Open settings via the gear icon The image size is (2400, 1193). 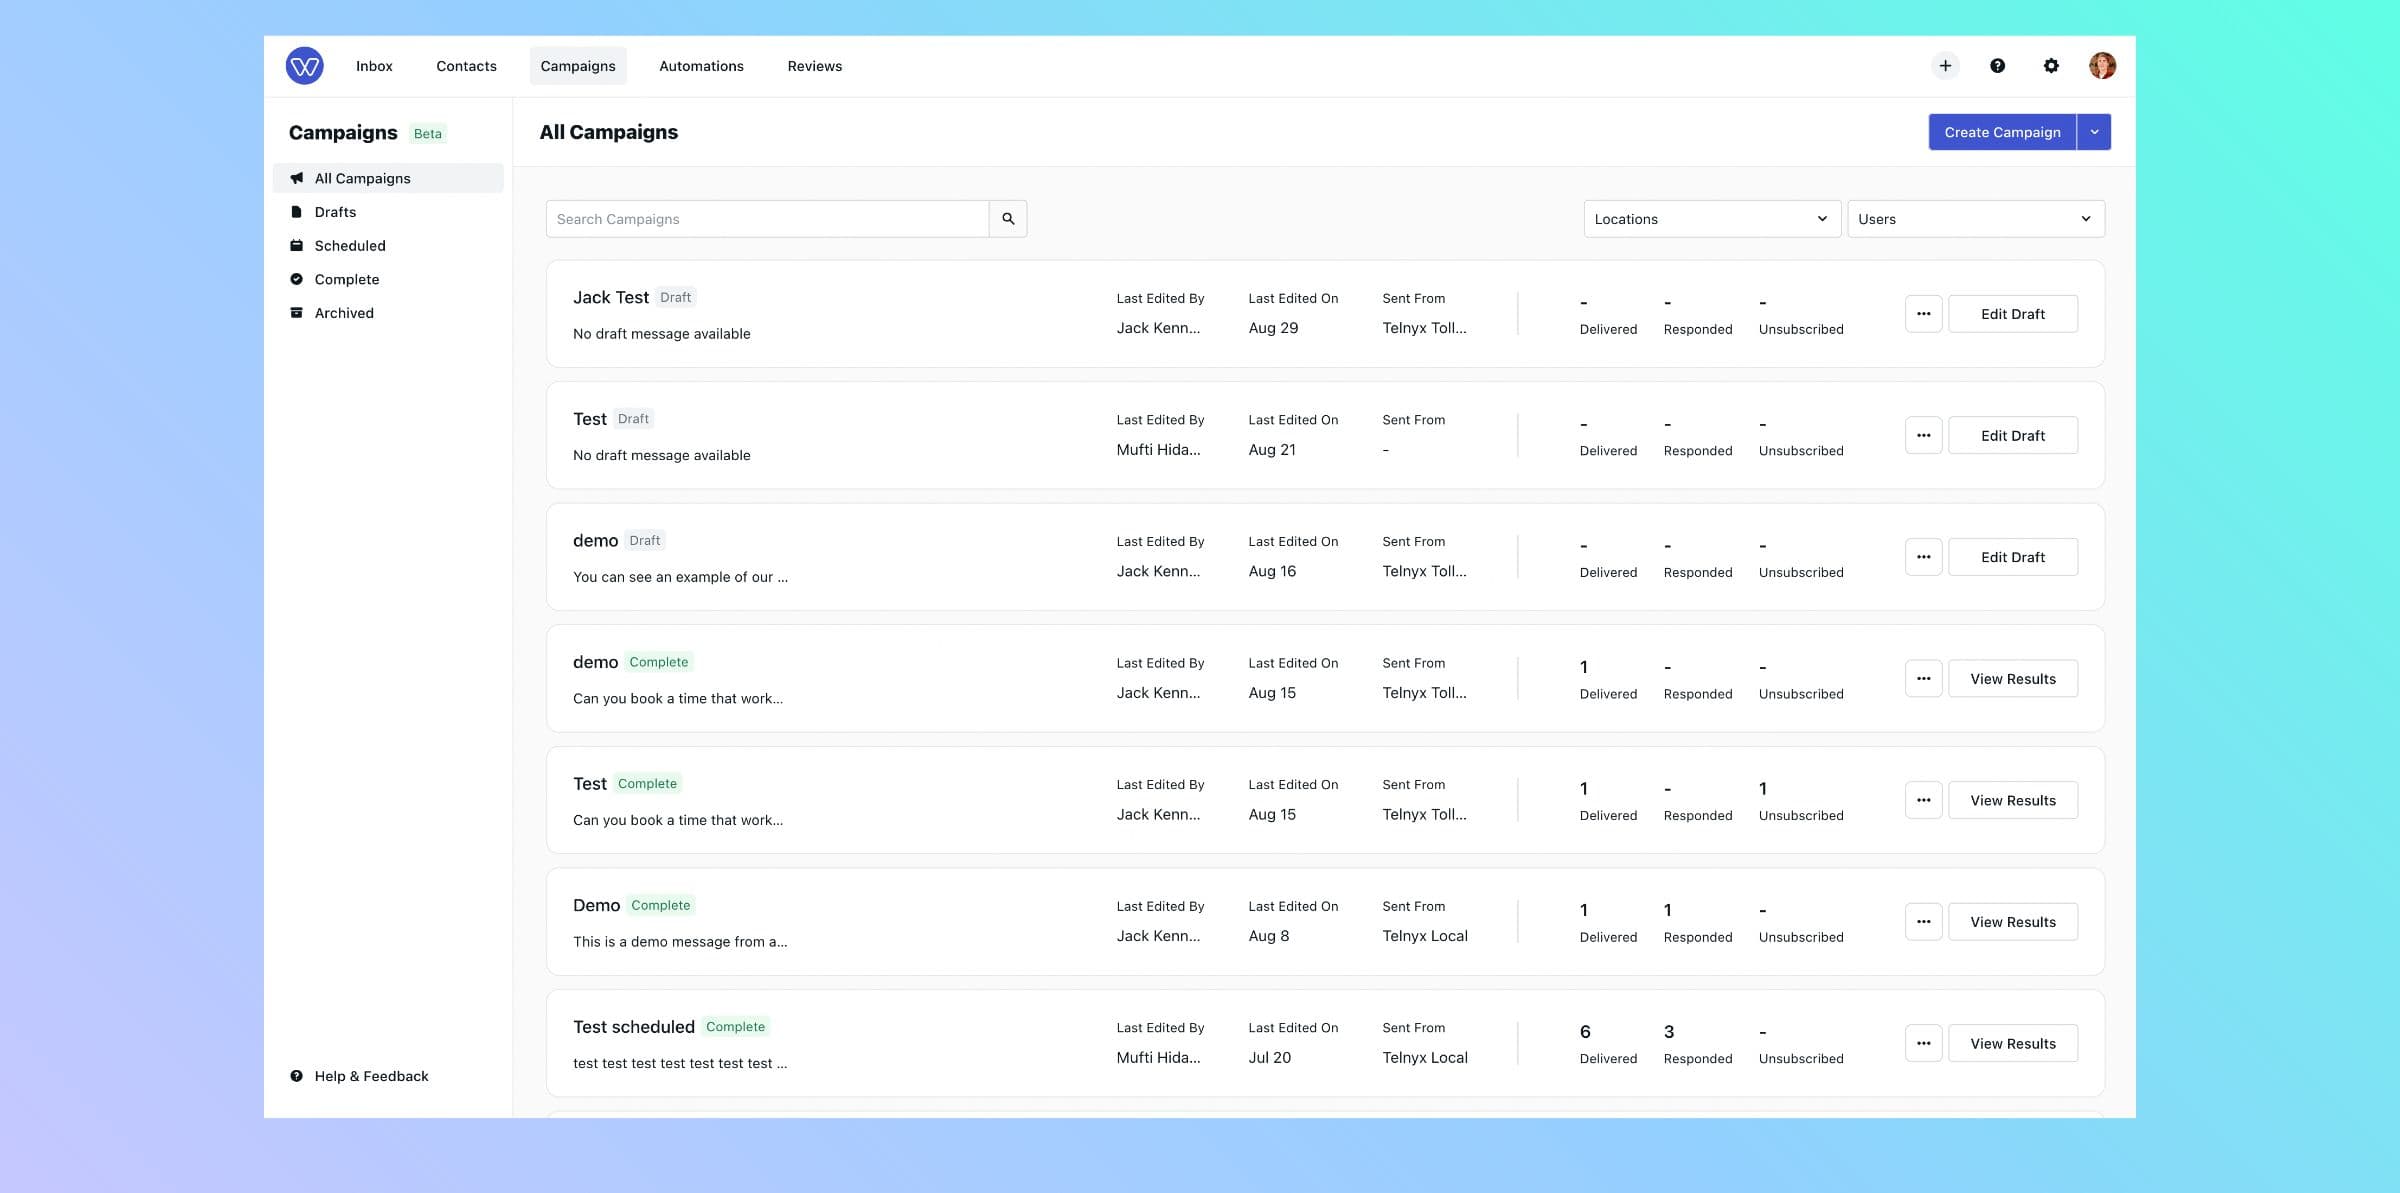coord(2051,66)
